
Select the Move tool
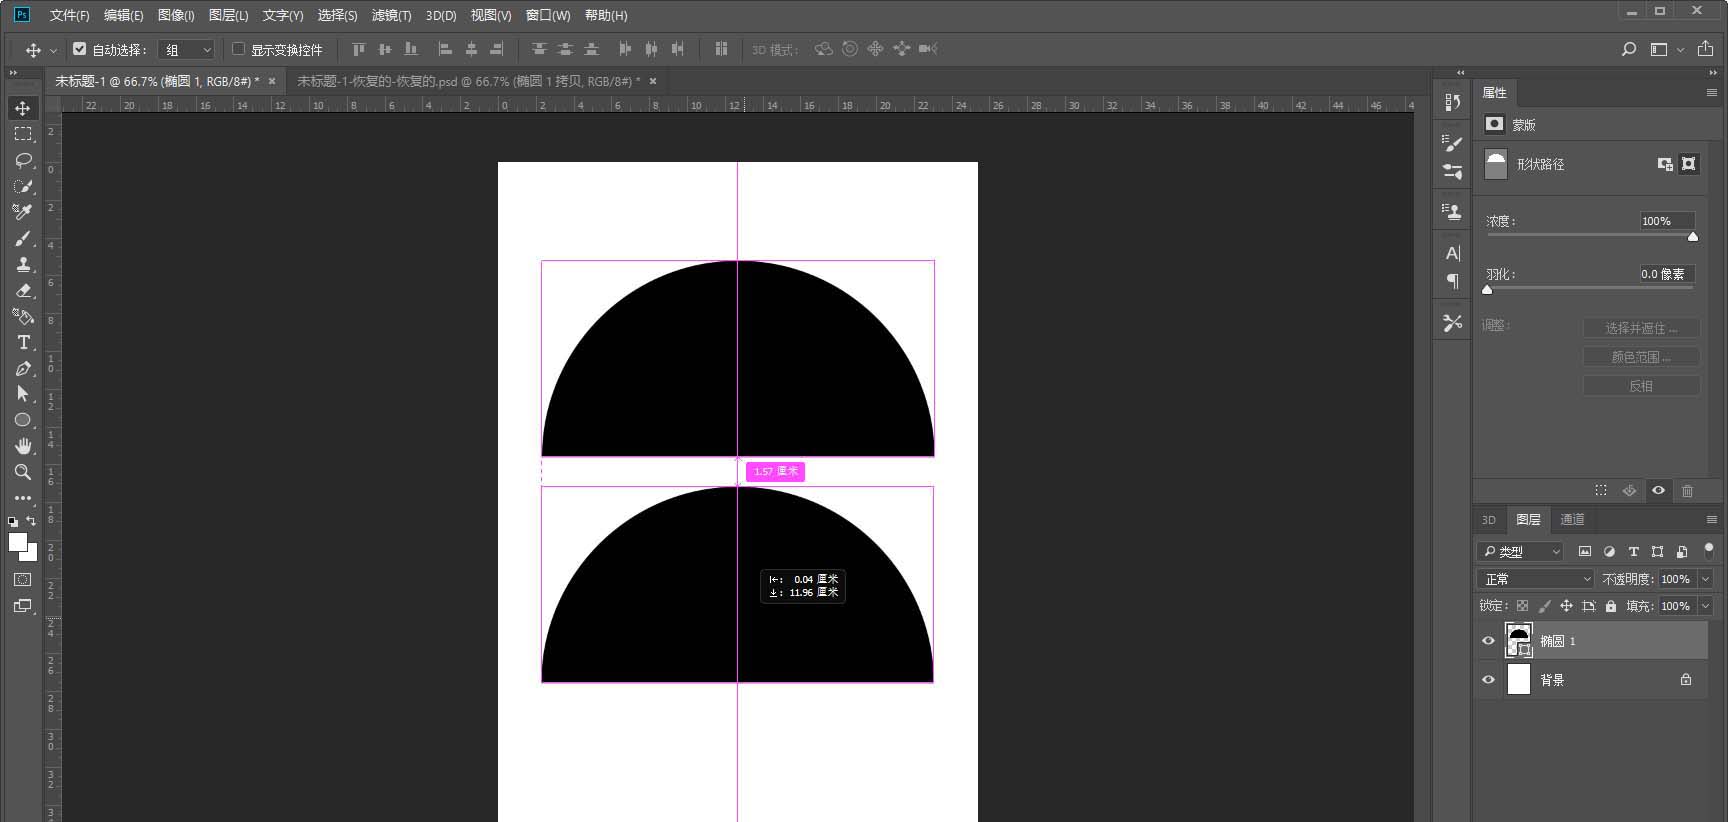point(22,108)
